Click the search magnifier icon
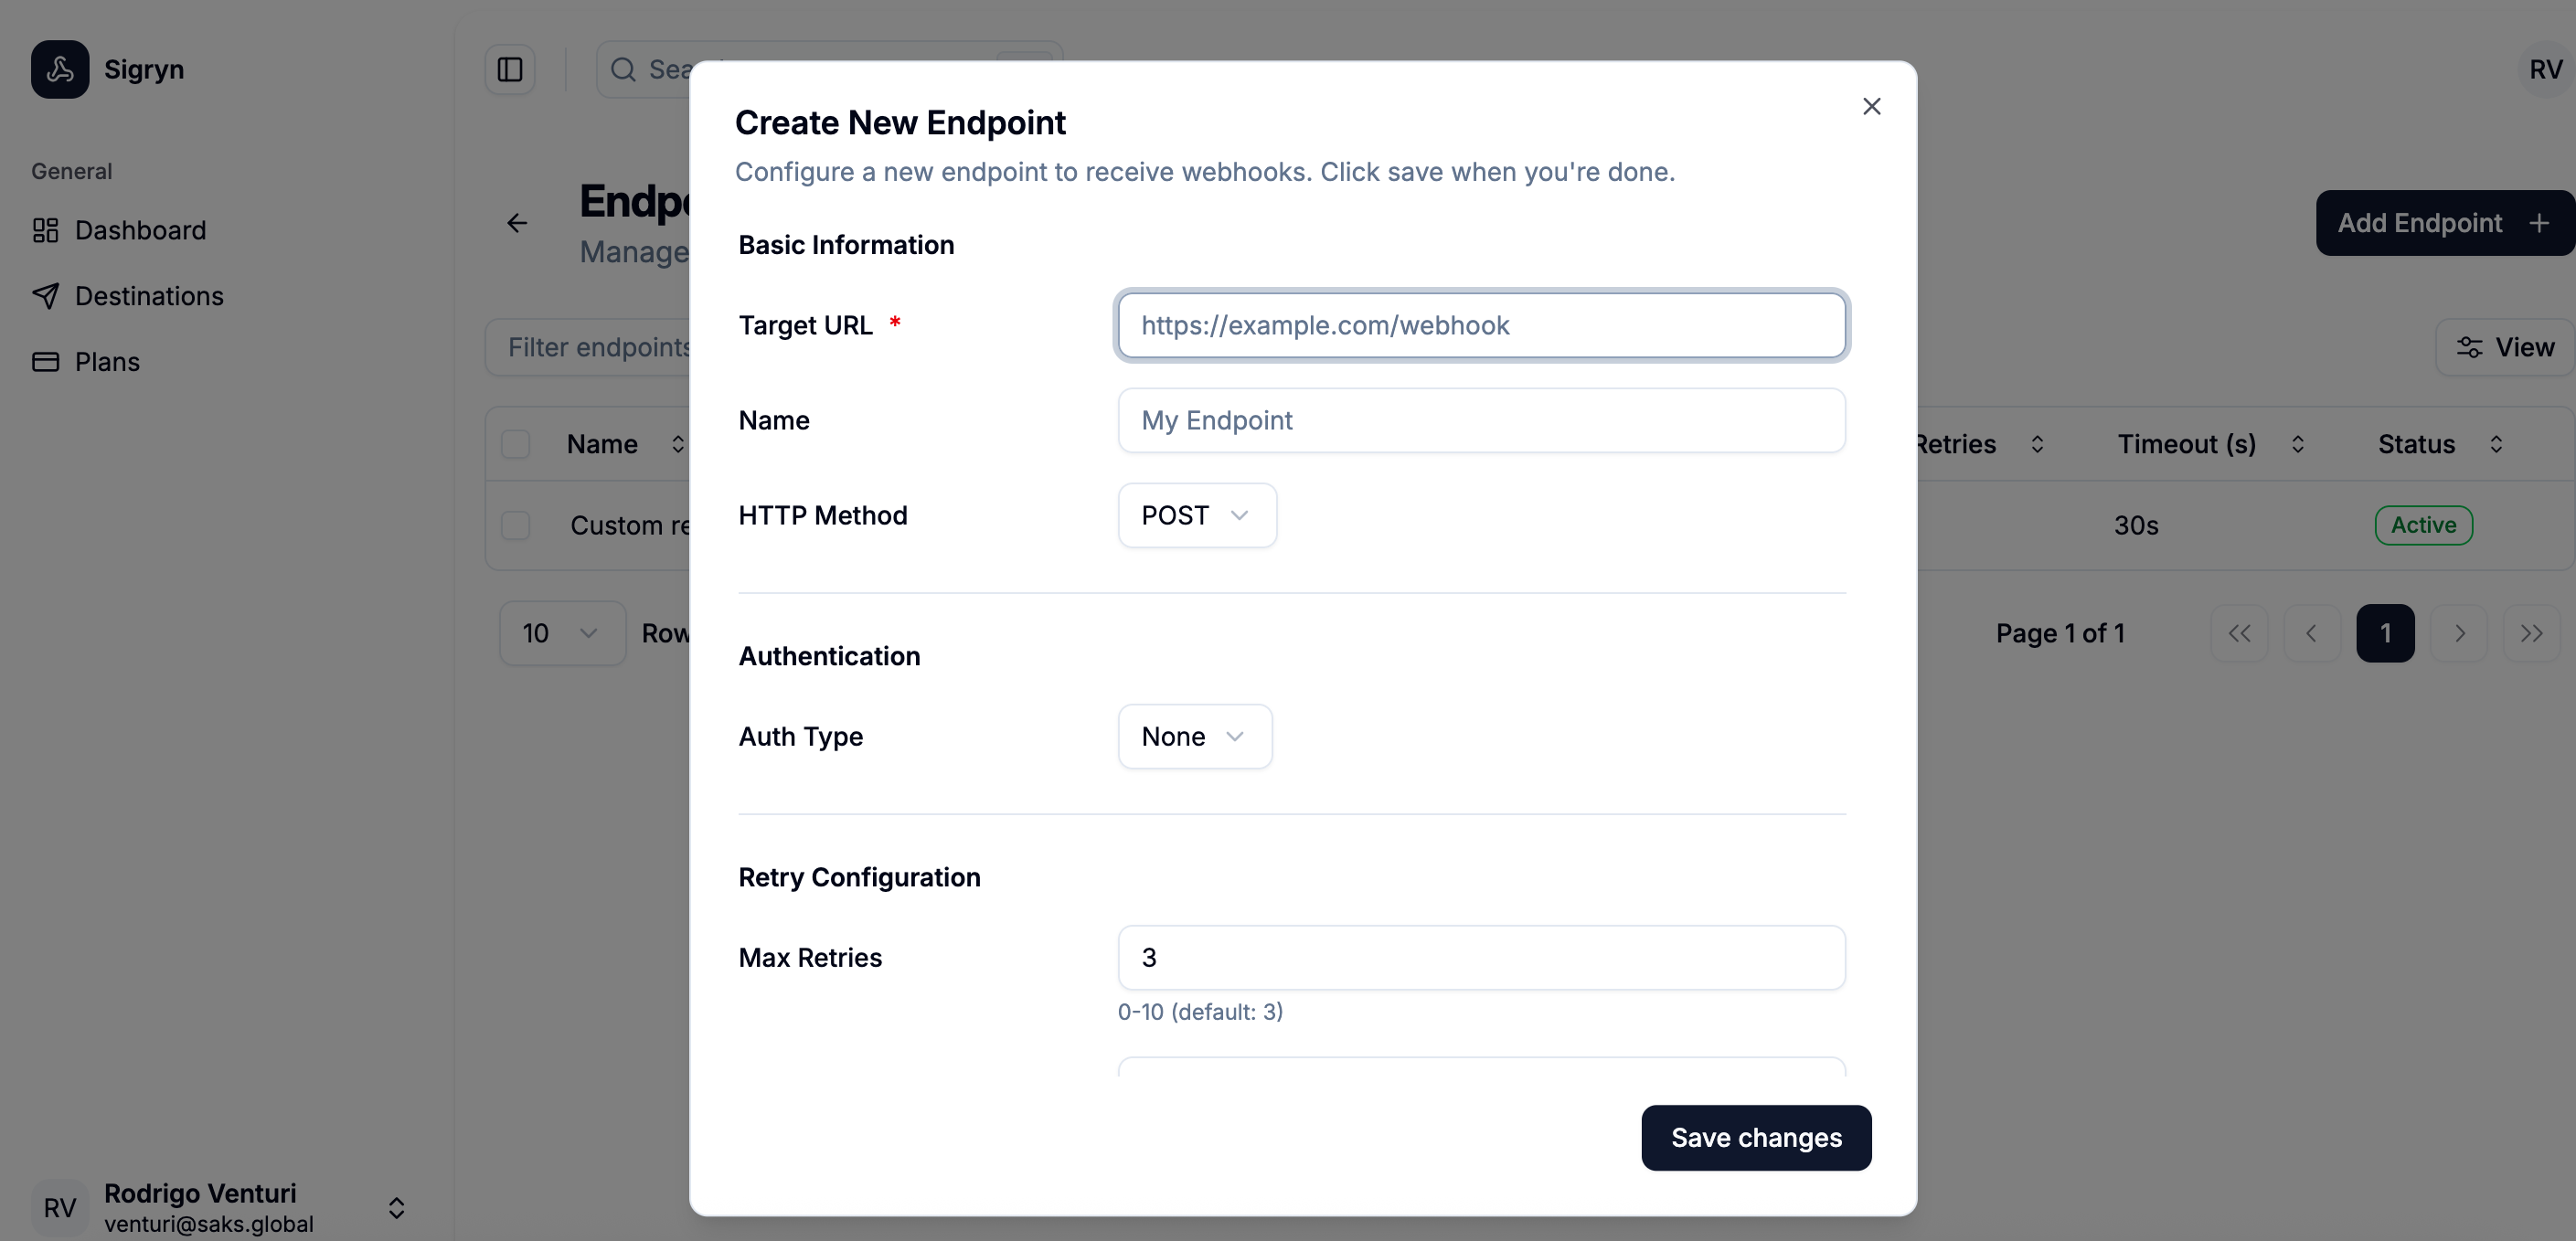 click(x=623, y=69)
